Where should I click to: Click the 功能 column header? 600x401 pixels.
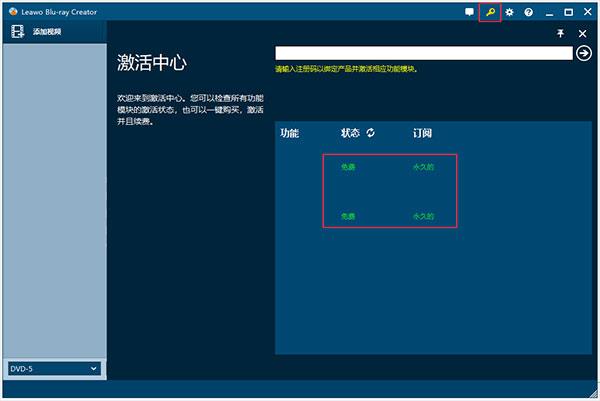click(289, 133)
